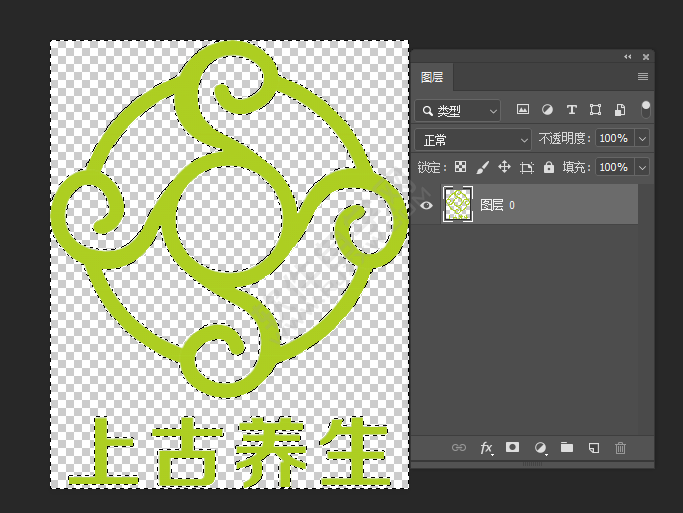Hide 图层 0 with eye icon

tap(426, 205)
